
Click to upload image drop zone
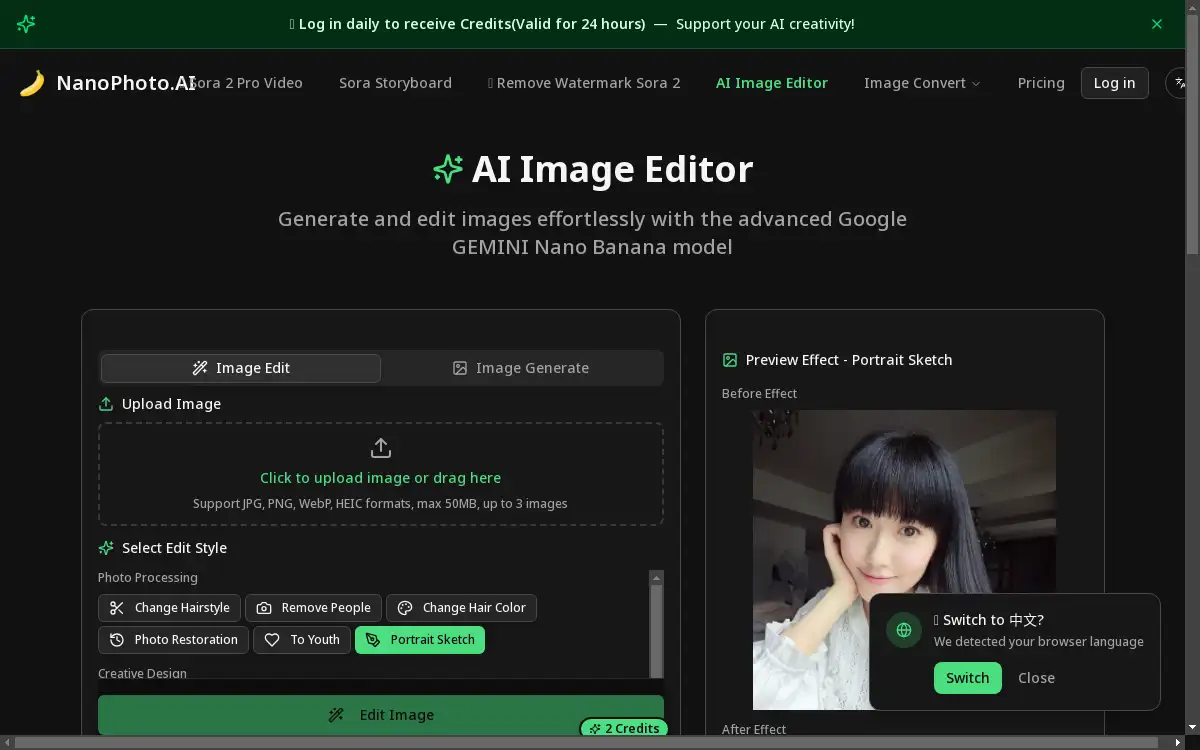point(380,474)
